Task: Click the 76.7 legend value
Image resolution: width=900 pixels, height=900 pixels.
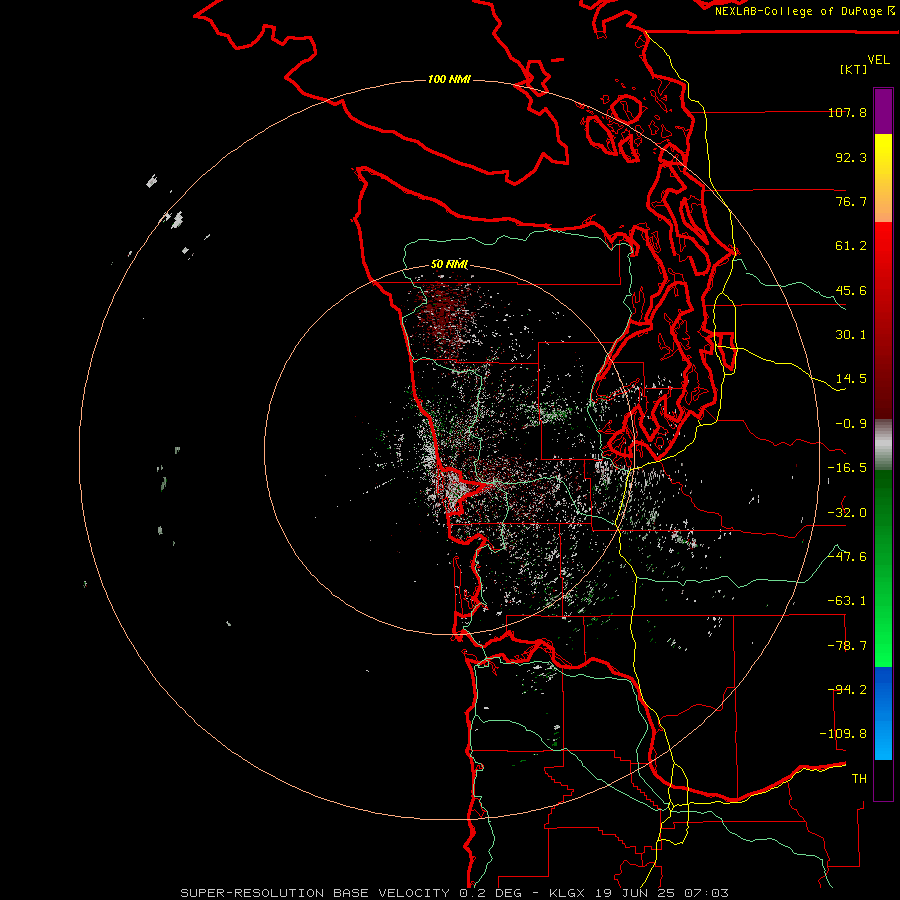Action: click(x=851, y=201)
